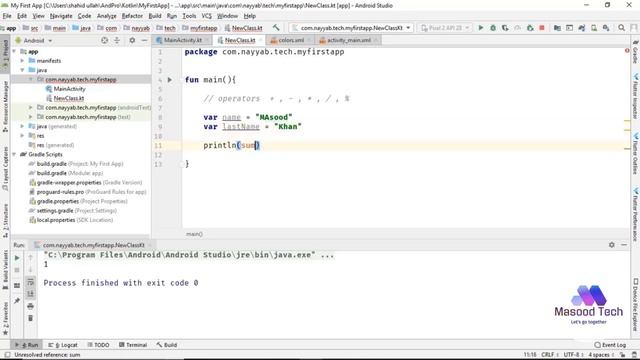640x360 pixels.
Task: Close the Run configuration tab
Action: (x=149, y=245)
